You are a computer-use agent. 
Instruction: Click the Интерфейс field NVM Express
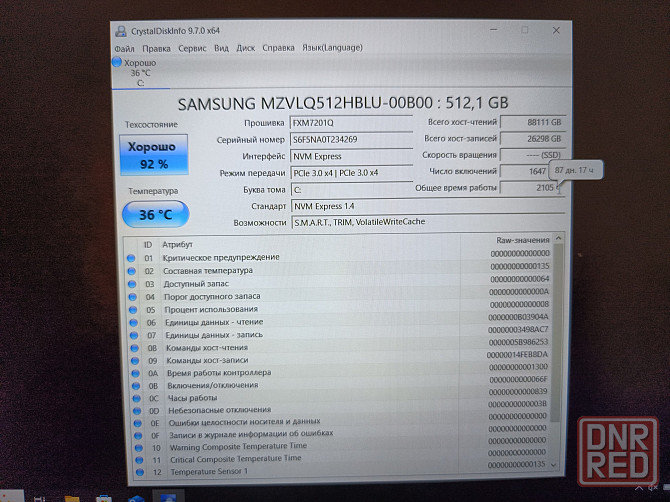[x=351, y=156]
